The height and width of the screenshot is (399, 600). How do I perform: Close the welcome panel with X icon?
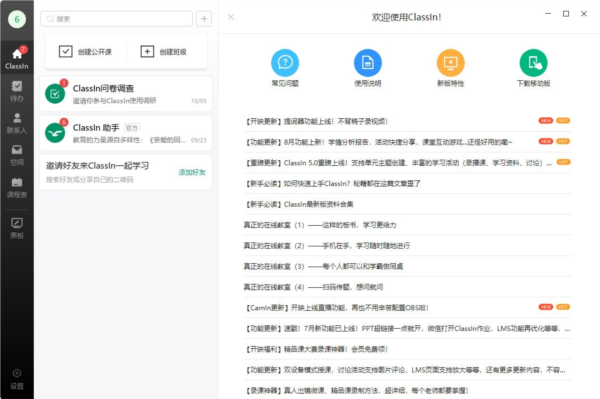coord(231,17)
